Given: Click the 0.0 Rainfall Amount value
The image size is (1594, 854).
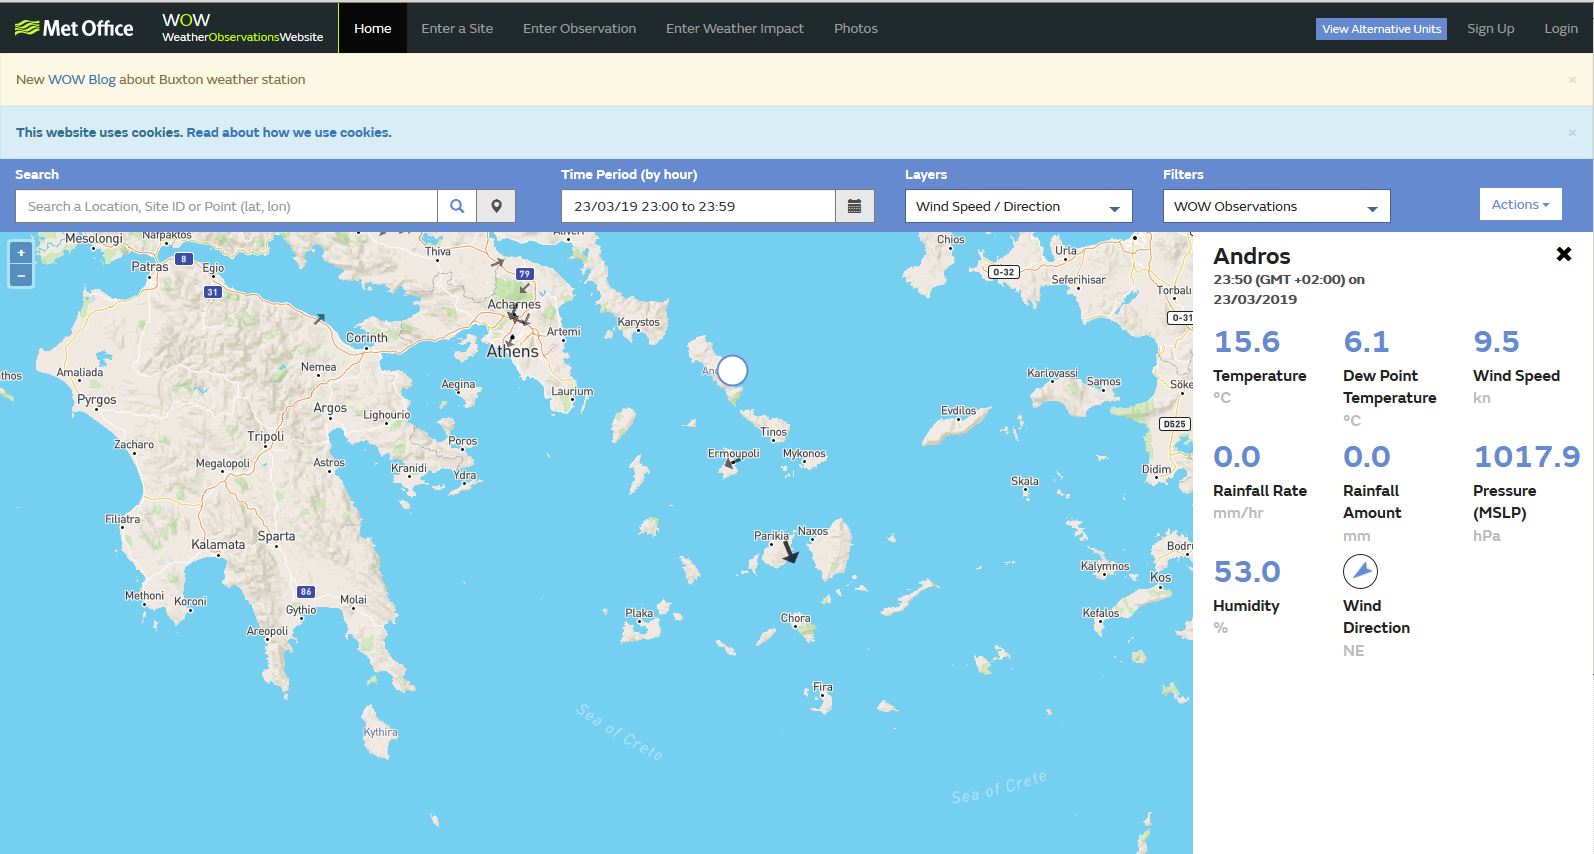Looking at the screenshot, I should (x=1366, y=457).
